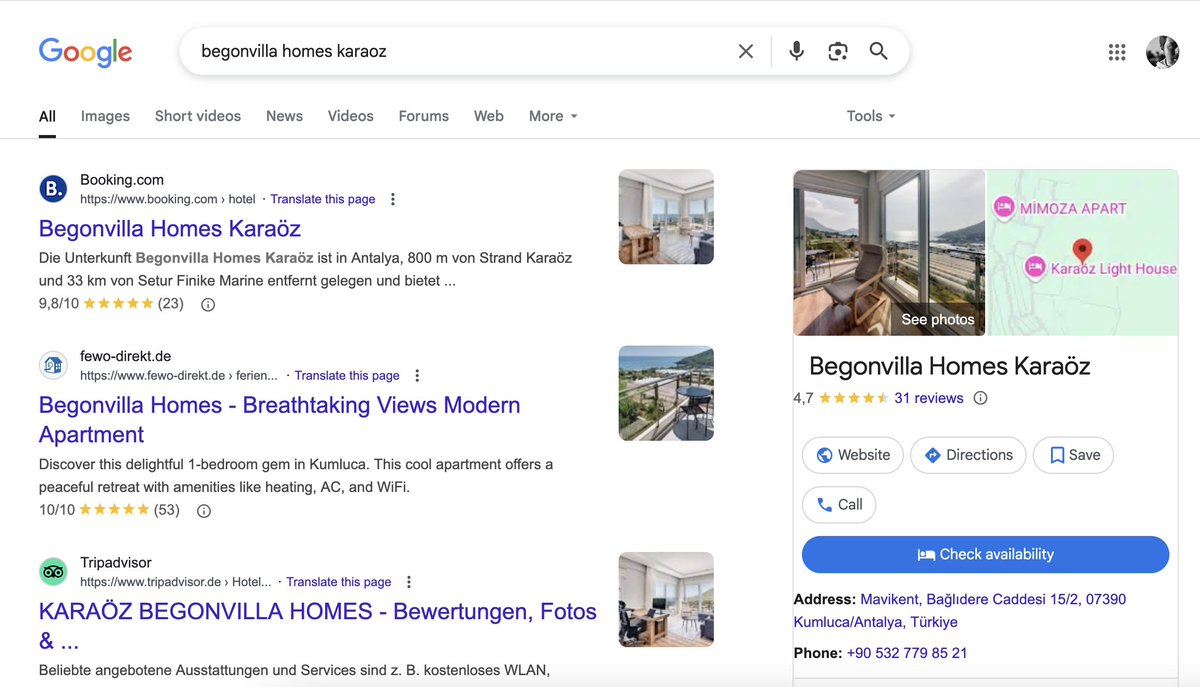Open the 31 reviews link

929,398
